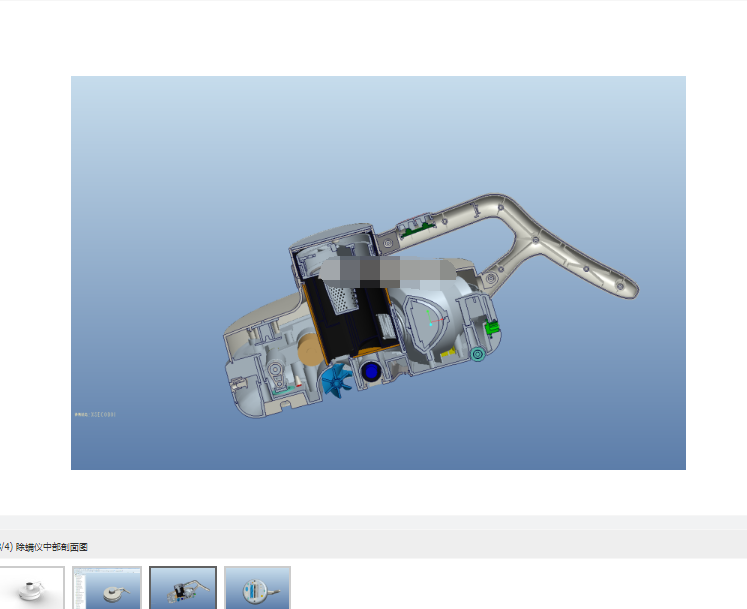Select the cutaway section view thumbnail
This screenshot has height=609, width=747.
[x=183, y=588]
